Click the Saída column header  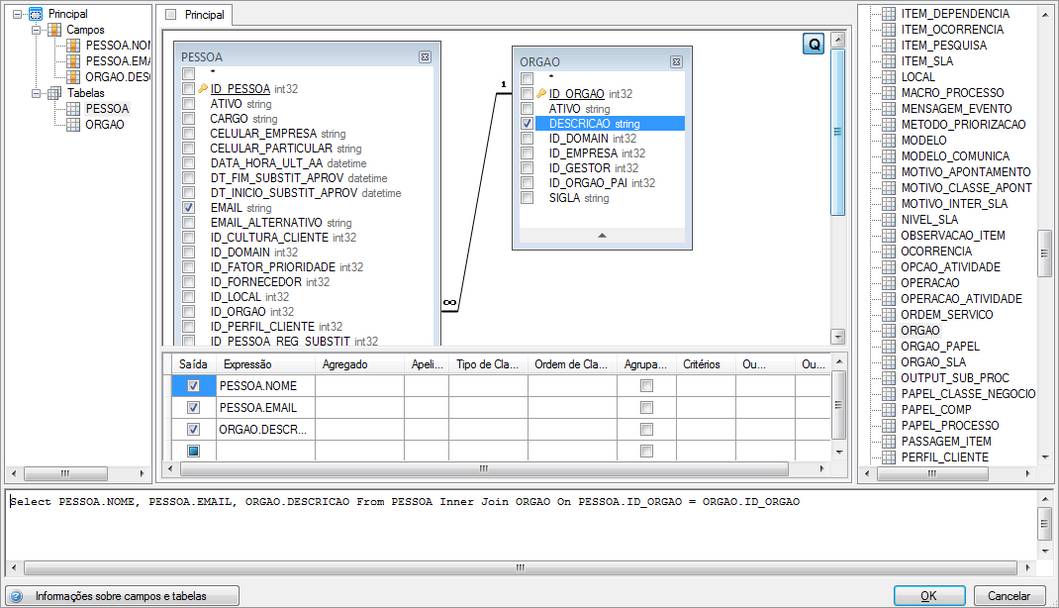coord(193,364)
